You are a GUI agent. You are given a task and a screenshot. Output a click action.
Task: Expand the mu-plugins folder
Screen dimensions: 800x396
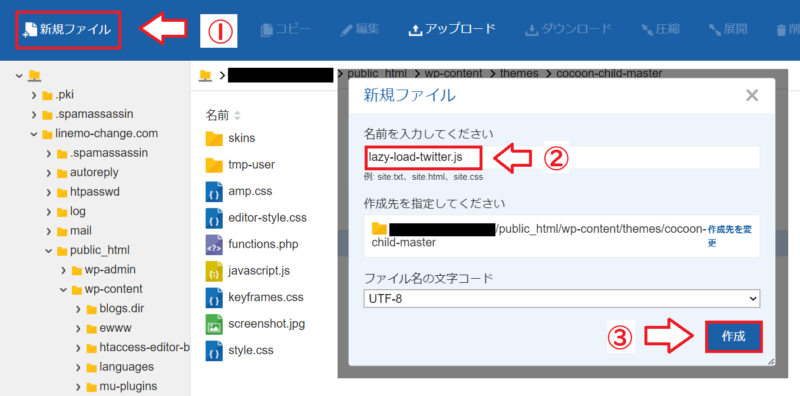[78, 387]
